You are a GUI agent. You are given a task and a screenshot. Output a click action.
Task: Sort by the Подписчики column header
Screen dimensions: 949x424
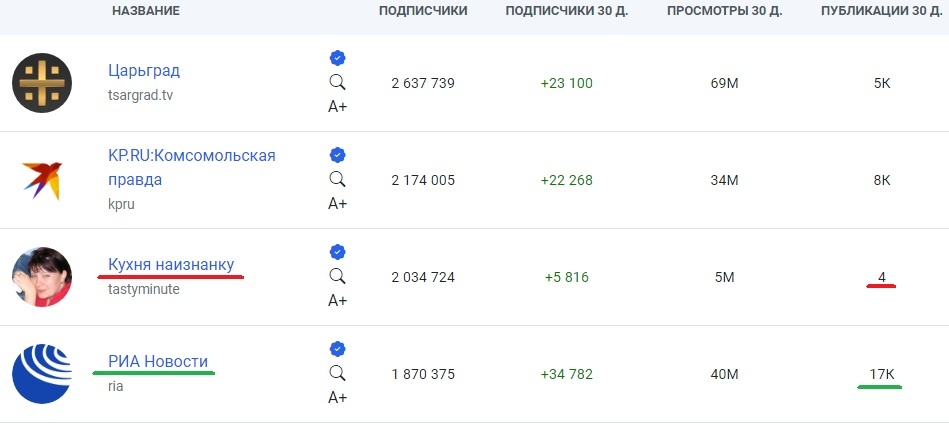(423, 11)
